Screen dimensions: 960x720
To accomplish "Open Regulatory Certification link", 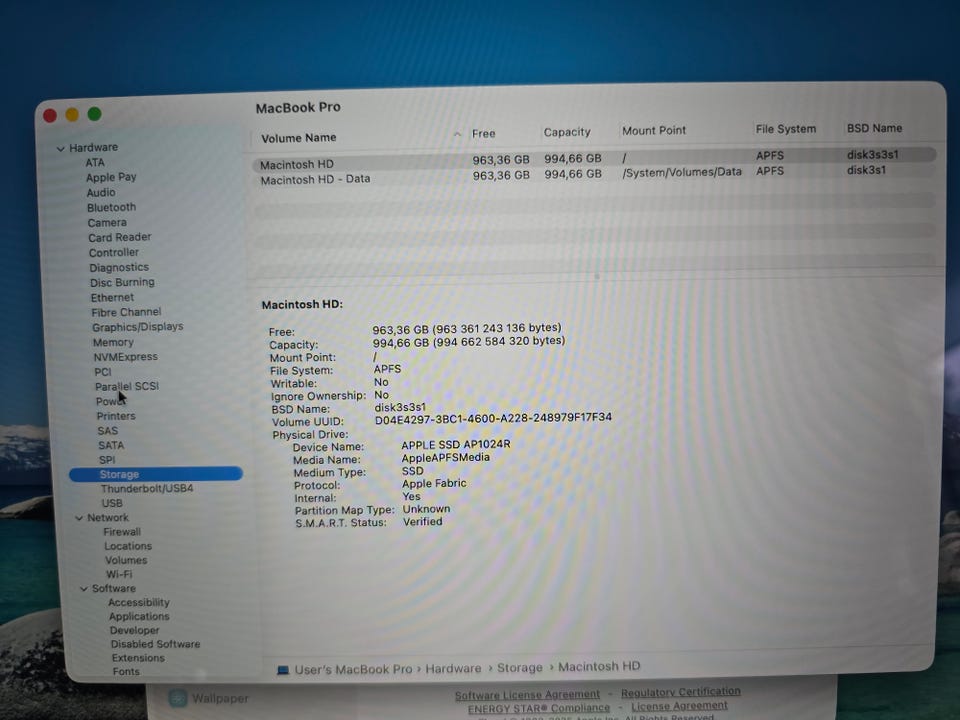I will coord(681,692).
